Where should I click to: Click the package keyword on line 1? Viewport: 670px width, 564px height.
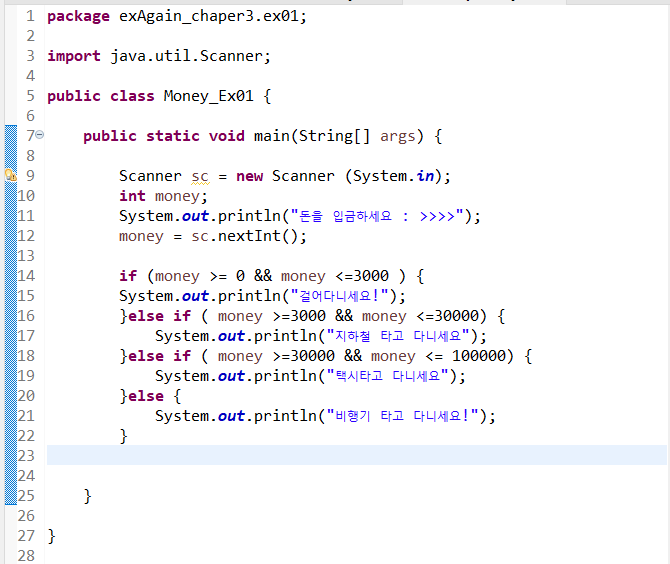tap(78, 16)
